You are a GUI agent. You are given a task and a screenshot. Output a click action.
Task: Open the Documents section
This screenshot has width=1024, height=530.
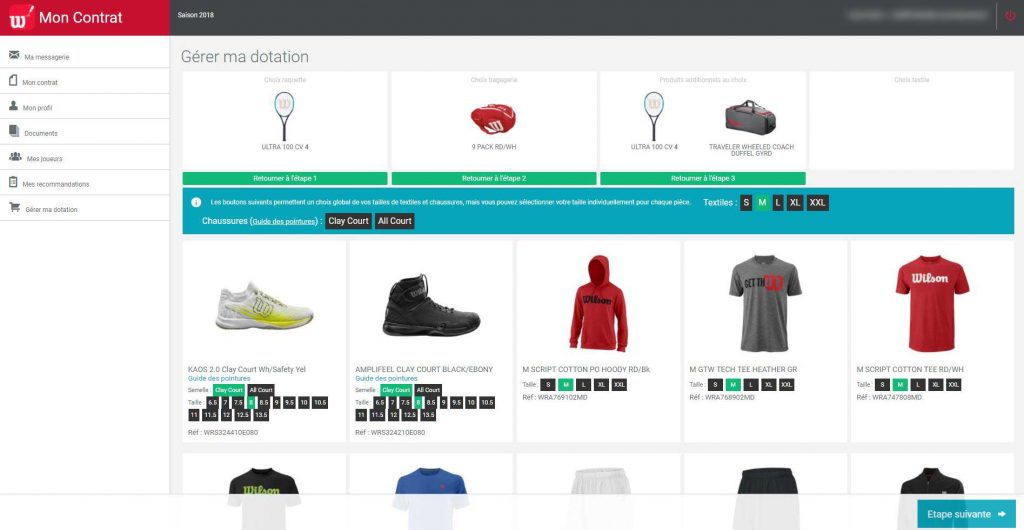pyautogui.click(x=85, y=133)
